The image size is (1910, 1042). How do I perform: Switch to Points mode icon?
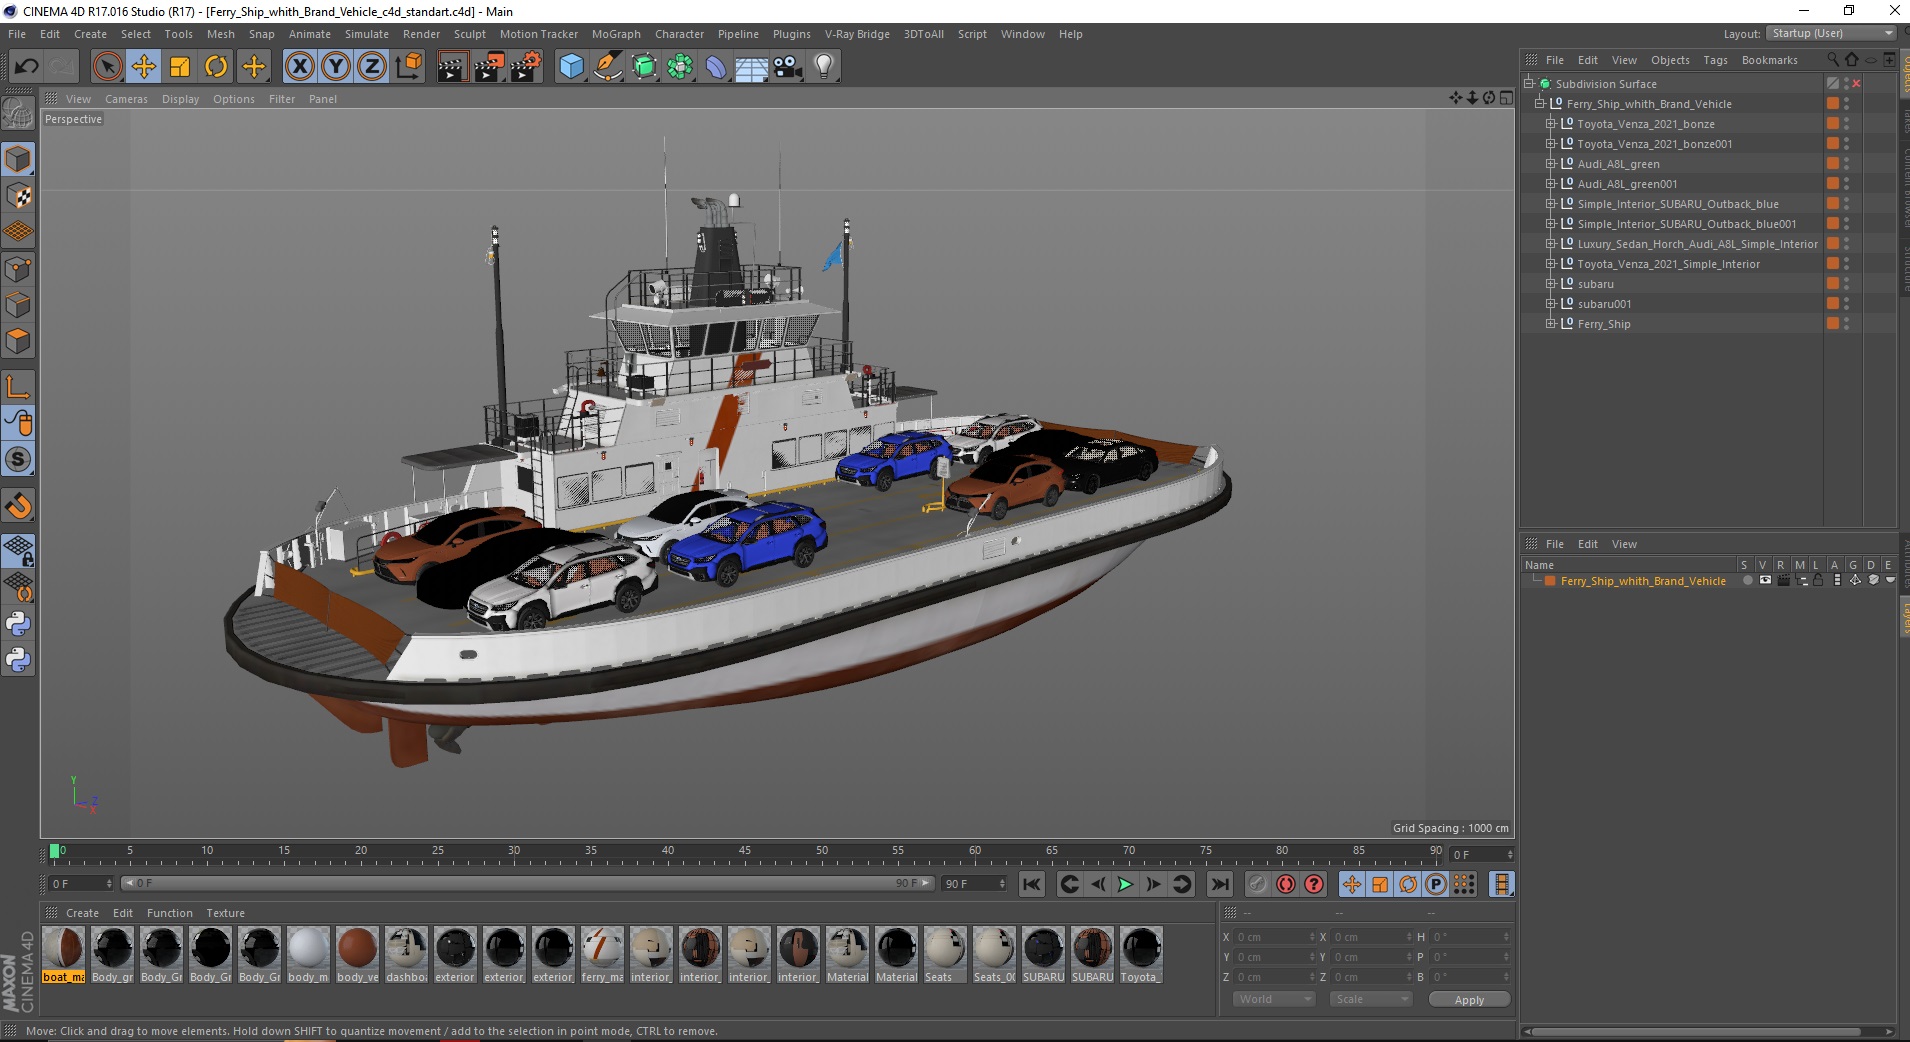tap(18, 268)
